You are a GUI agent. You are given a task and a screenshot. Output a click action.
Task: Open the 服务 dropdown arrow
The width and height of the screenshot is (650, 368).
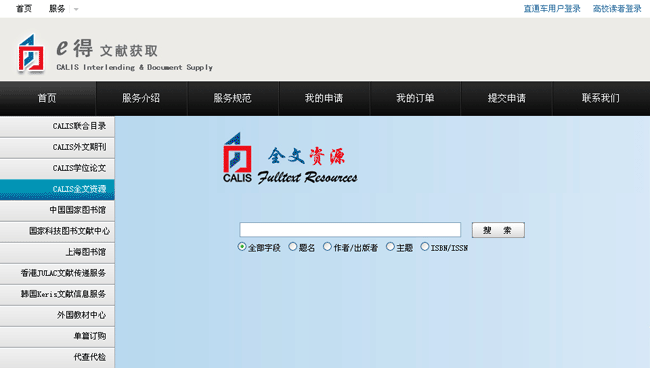coord(76,9)
